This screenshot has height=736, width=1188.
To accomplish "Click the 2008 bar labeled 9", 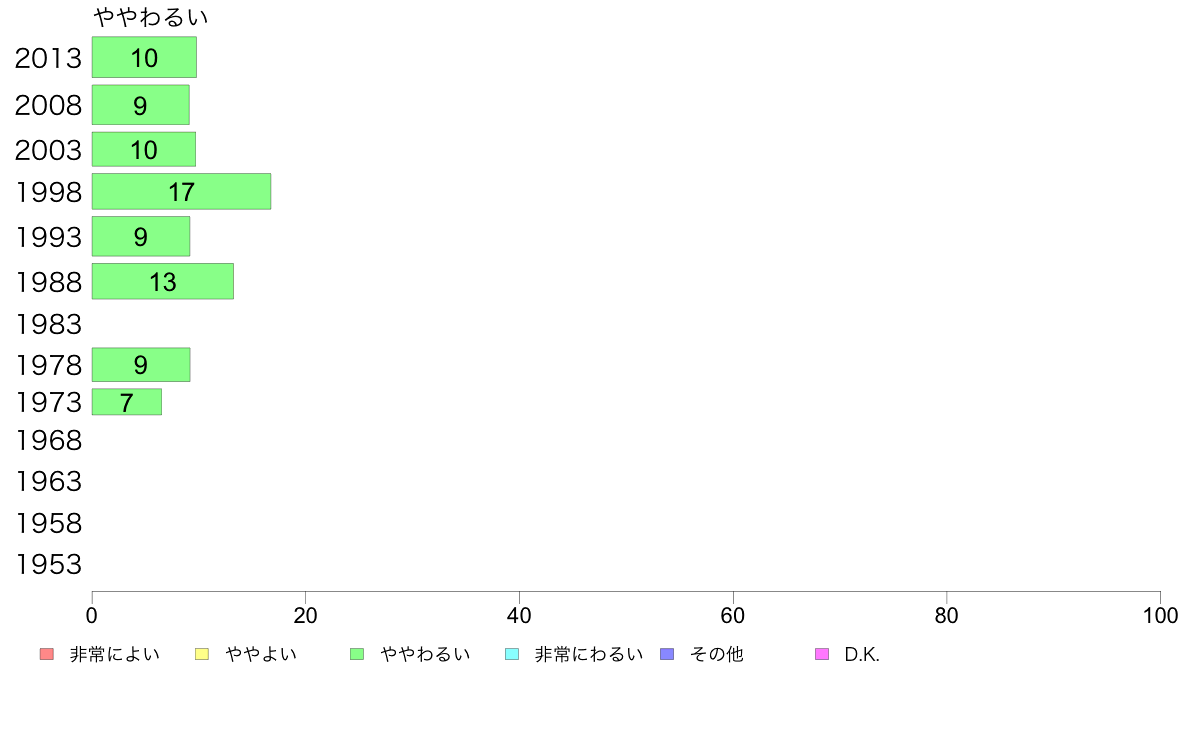I will point(141,105).
